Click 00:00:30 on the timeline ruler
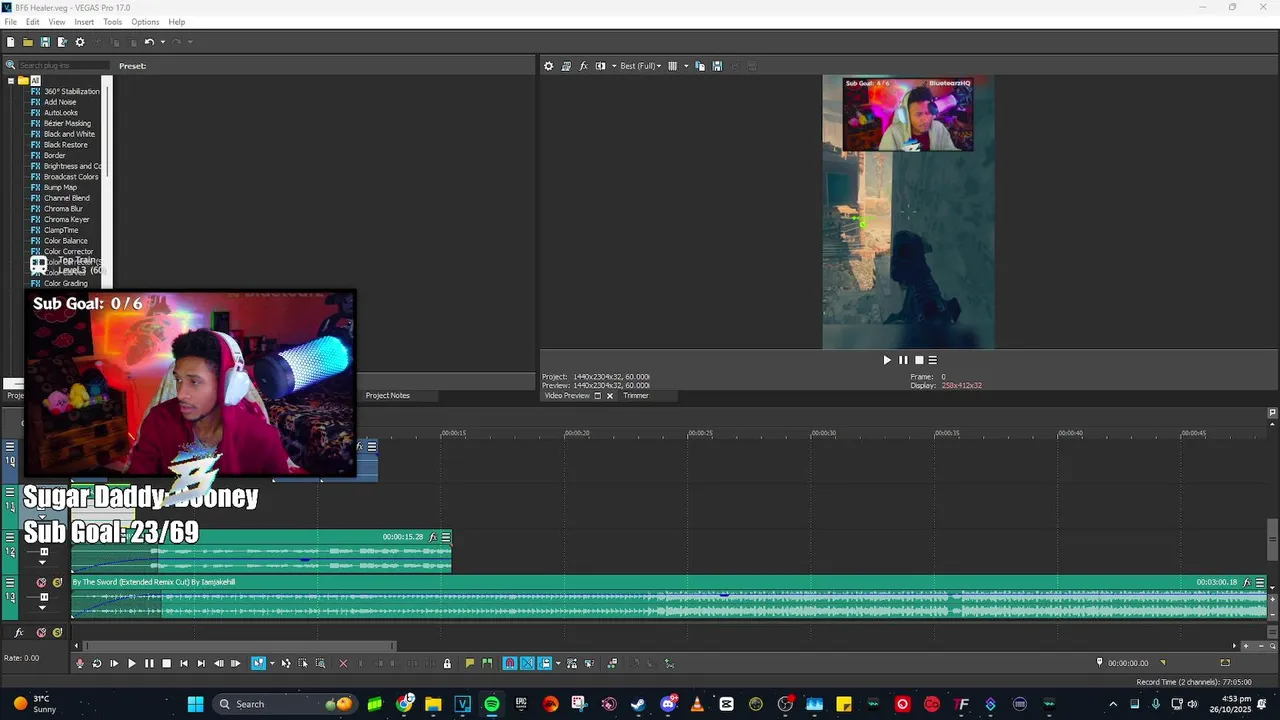 tap(823, 433)
